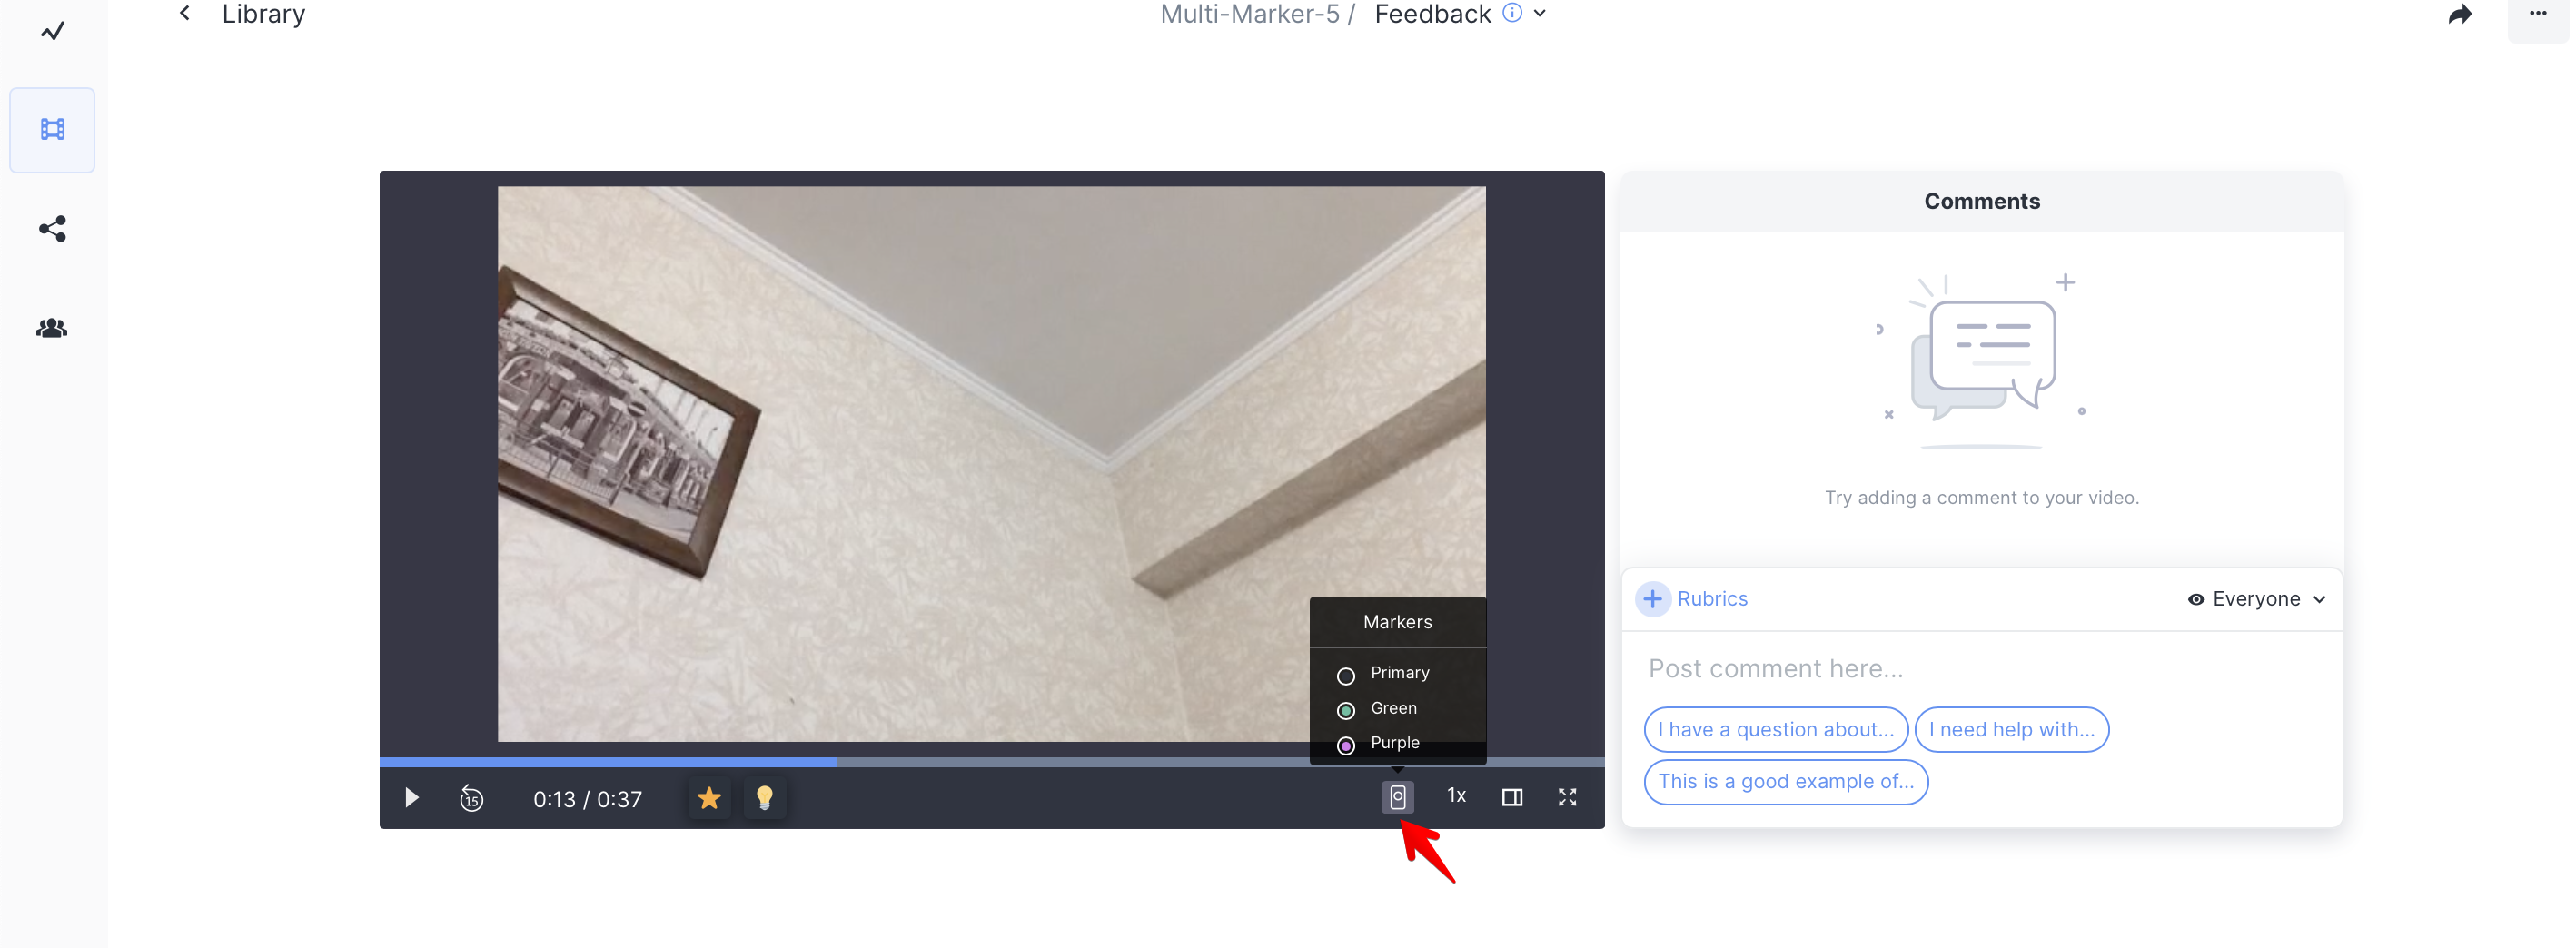This screenshot has height=948, width=2576.
Task: Toggle the side panel layout icon
Action: (x=1511, y=797)
